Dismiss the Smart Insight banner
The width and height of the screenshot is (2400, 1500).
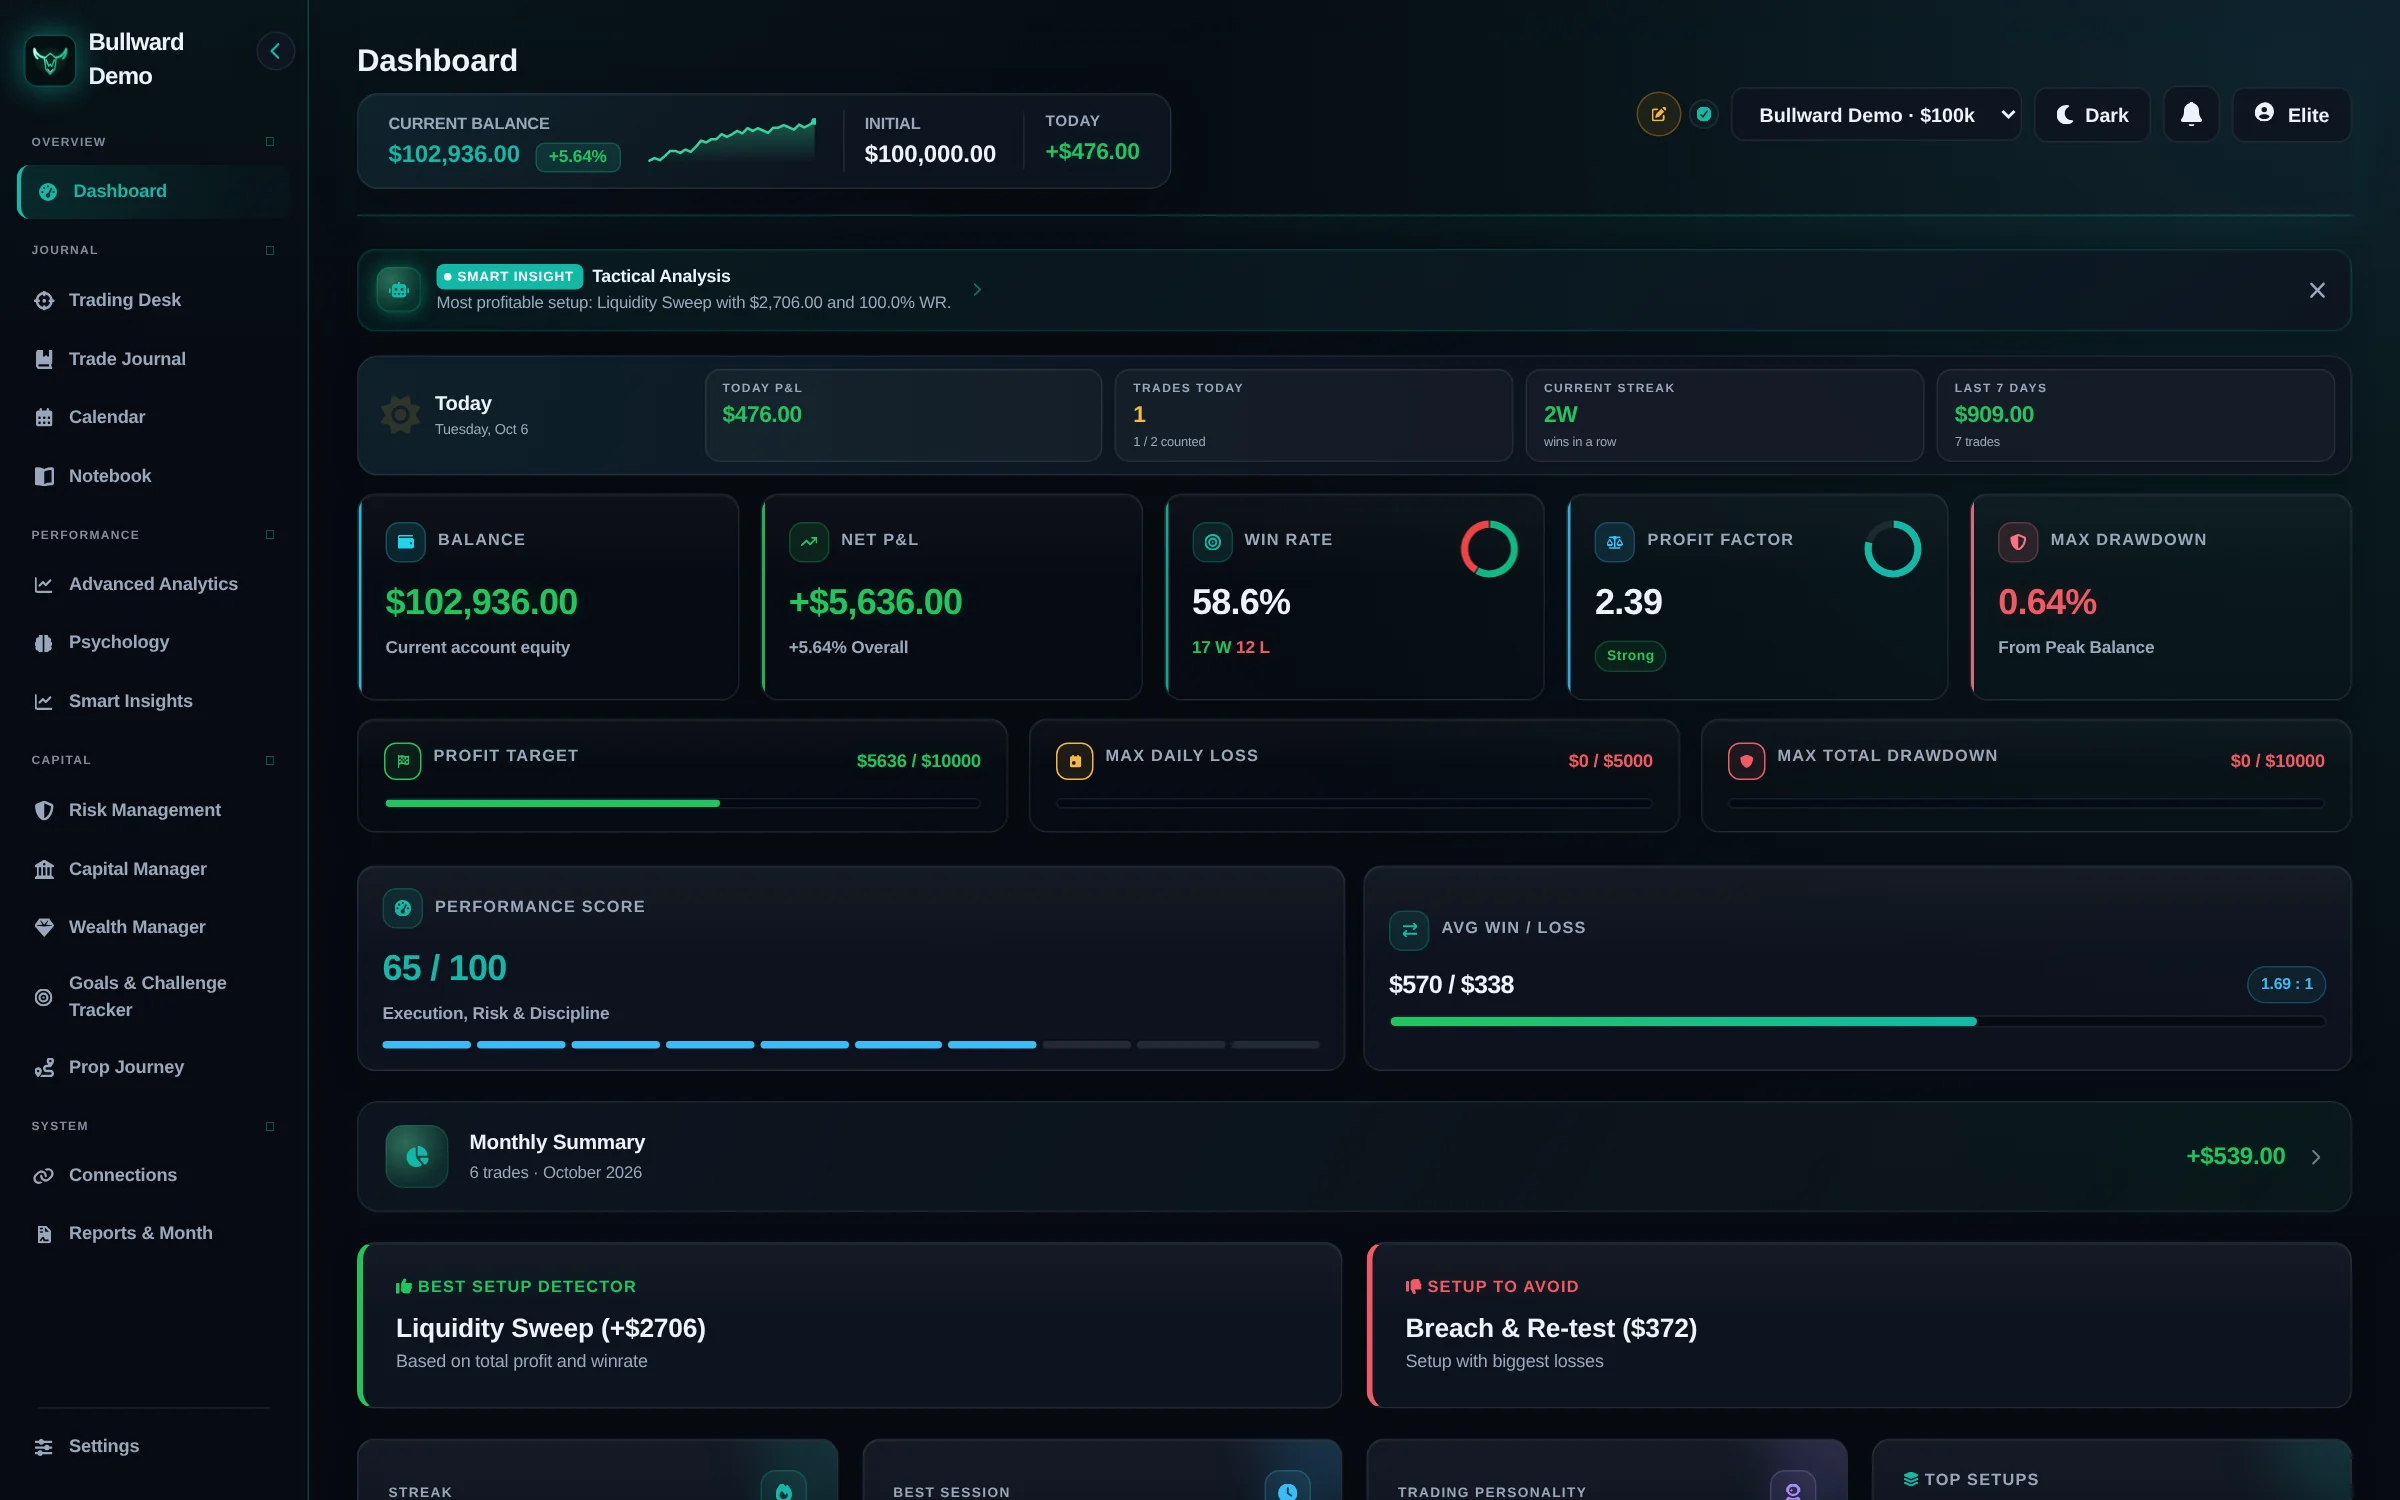[2317, 290]
